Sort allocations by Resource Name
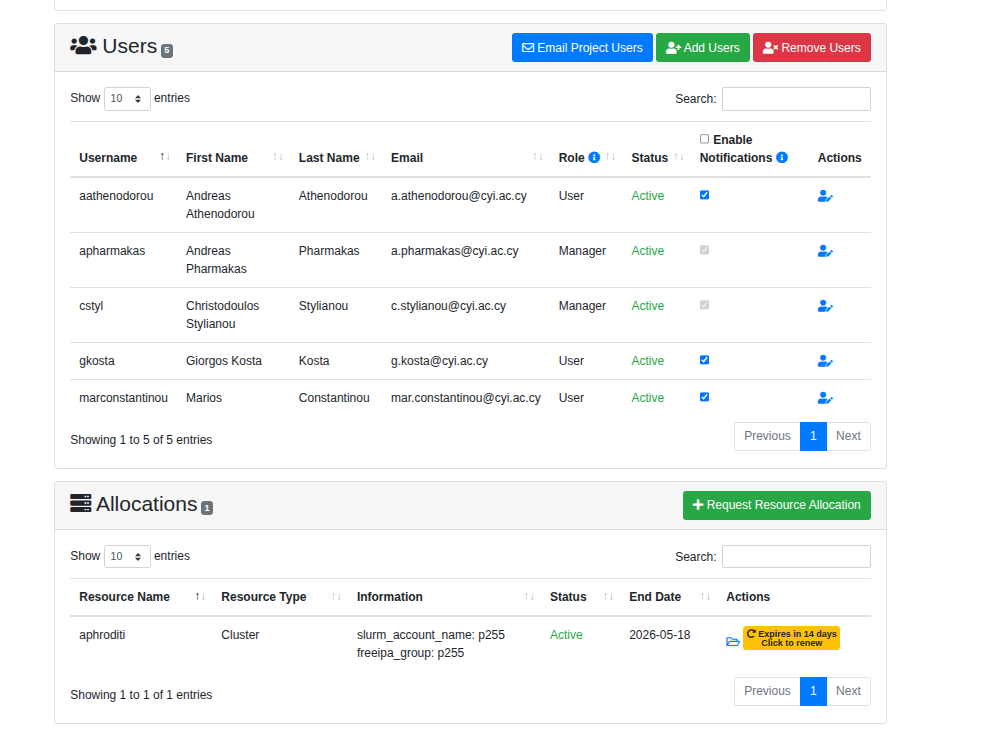This screenshot has height=731, width=1002. click(141, 597)
